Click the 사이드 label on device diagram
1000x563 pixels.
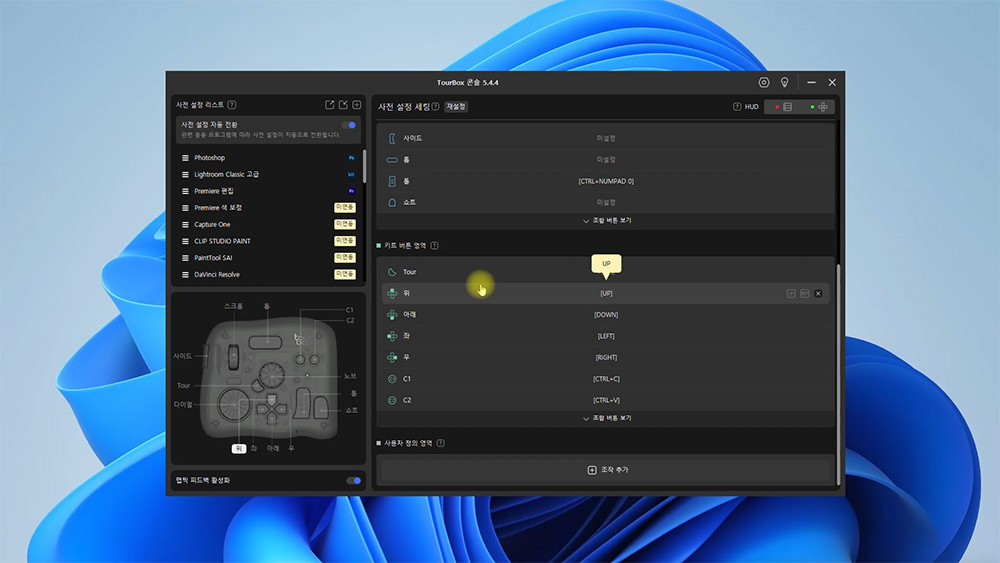[x=182, y=356]
